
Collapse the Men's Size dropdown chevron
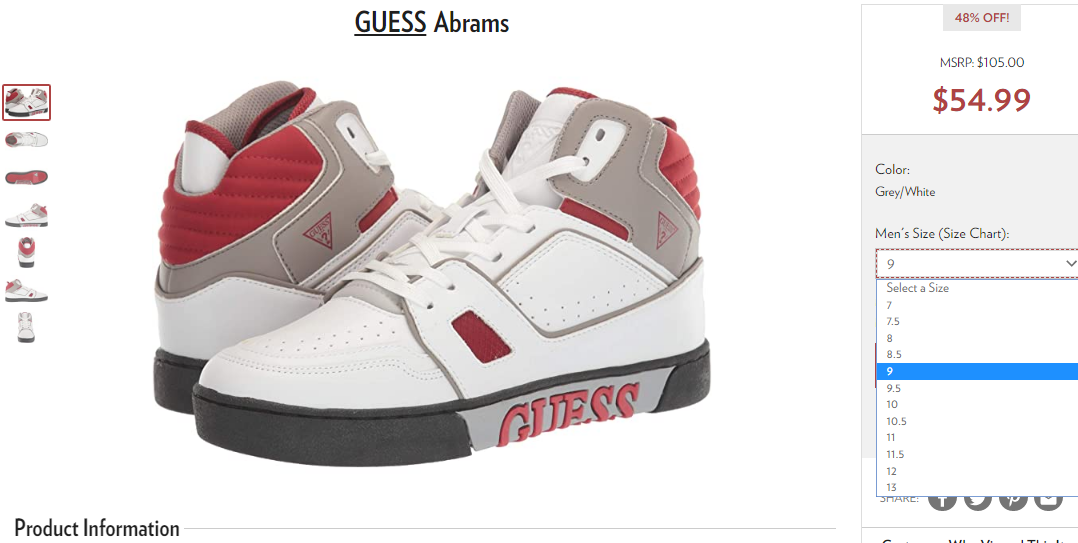(x=1070, y=264)
